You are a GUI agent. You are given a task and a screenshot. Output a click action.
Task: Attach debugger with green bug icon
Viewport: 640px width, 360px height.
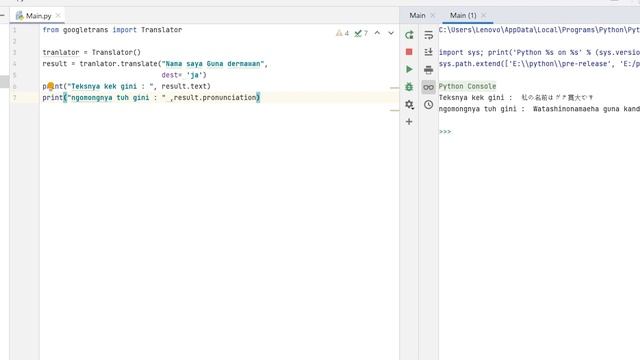(409, 87)
